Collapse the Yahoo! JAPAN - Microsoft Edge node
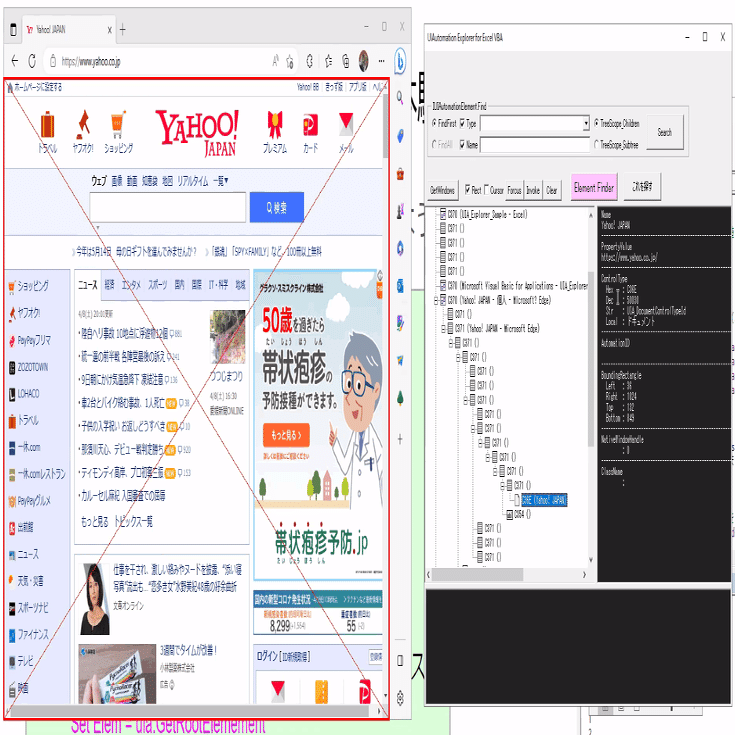Viewport: 735px width, 735px height. click(x=443, y=329)
